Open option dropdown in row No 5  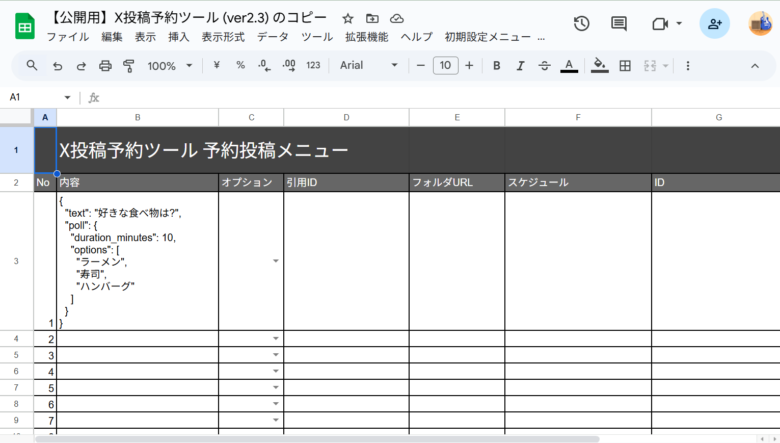pyautogui.click(x=276, y=387)
